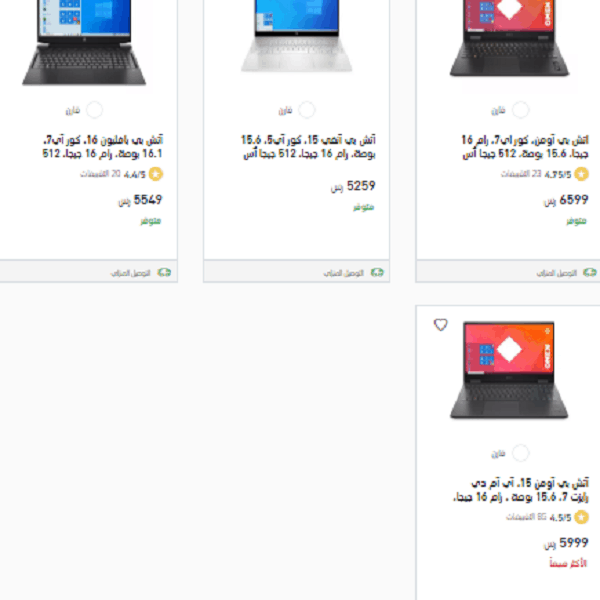The width and height of the screenshot is (600, 600).
Task: Click rating star on HP Pavilion 16
Action: point(156,174)
